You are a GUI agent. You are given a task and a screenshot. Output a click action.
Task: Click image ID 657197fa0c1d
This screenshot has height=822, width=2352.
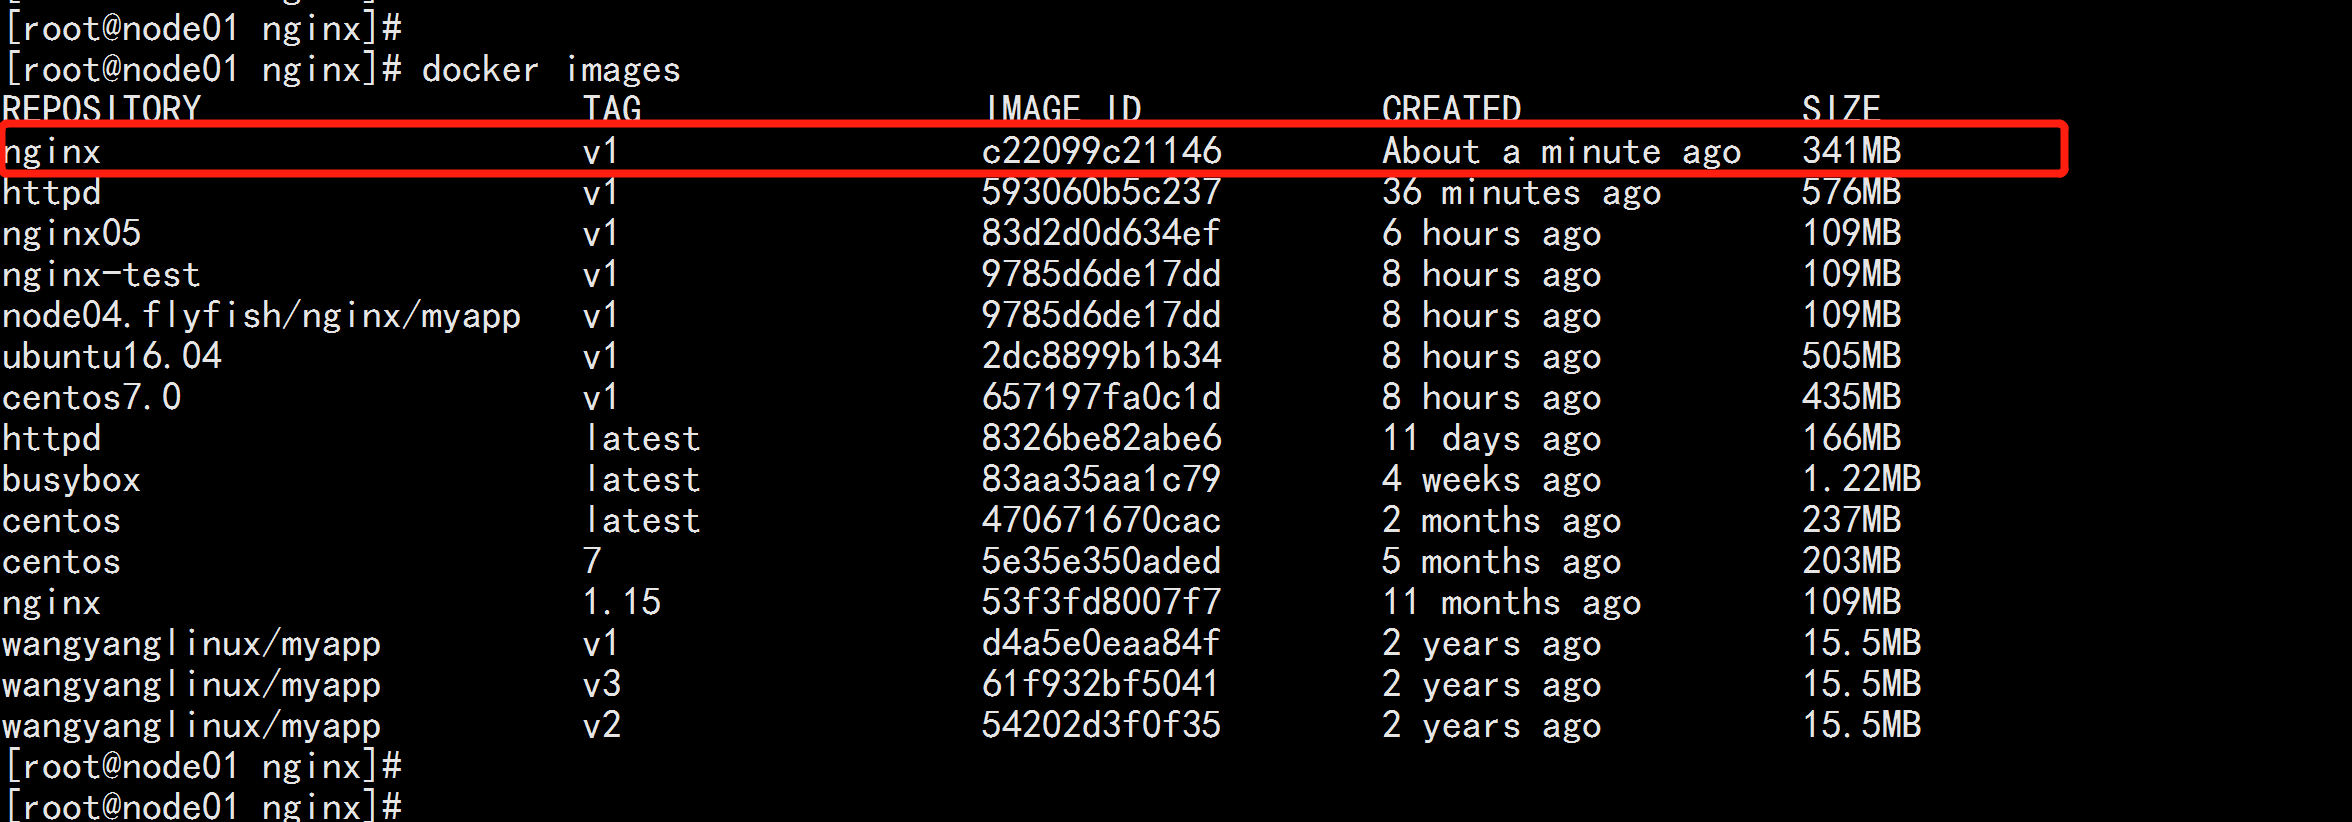1101,397
